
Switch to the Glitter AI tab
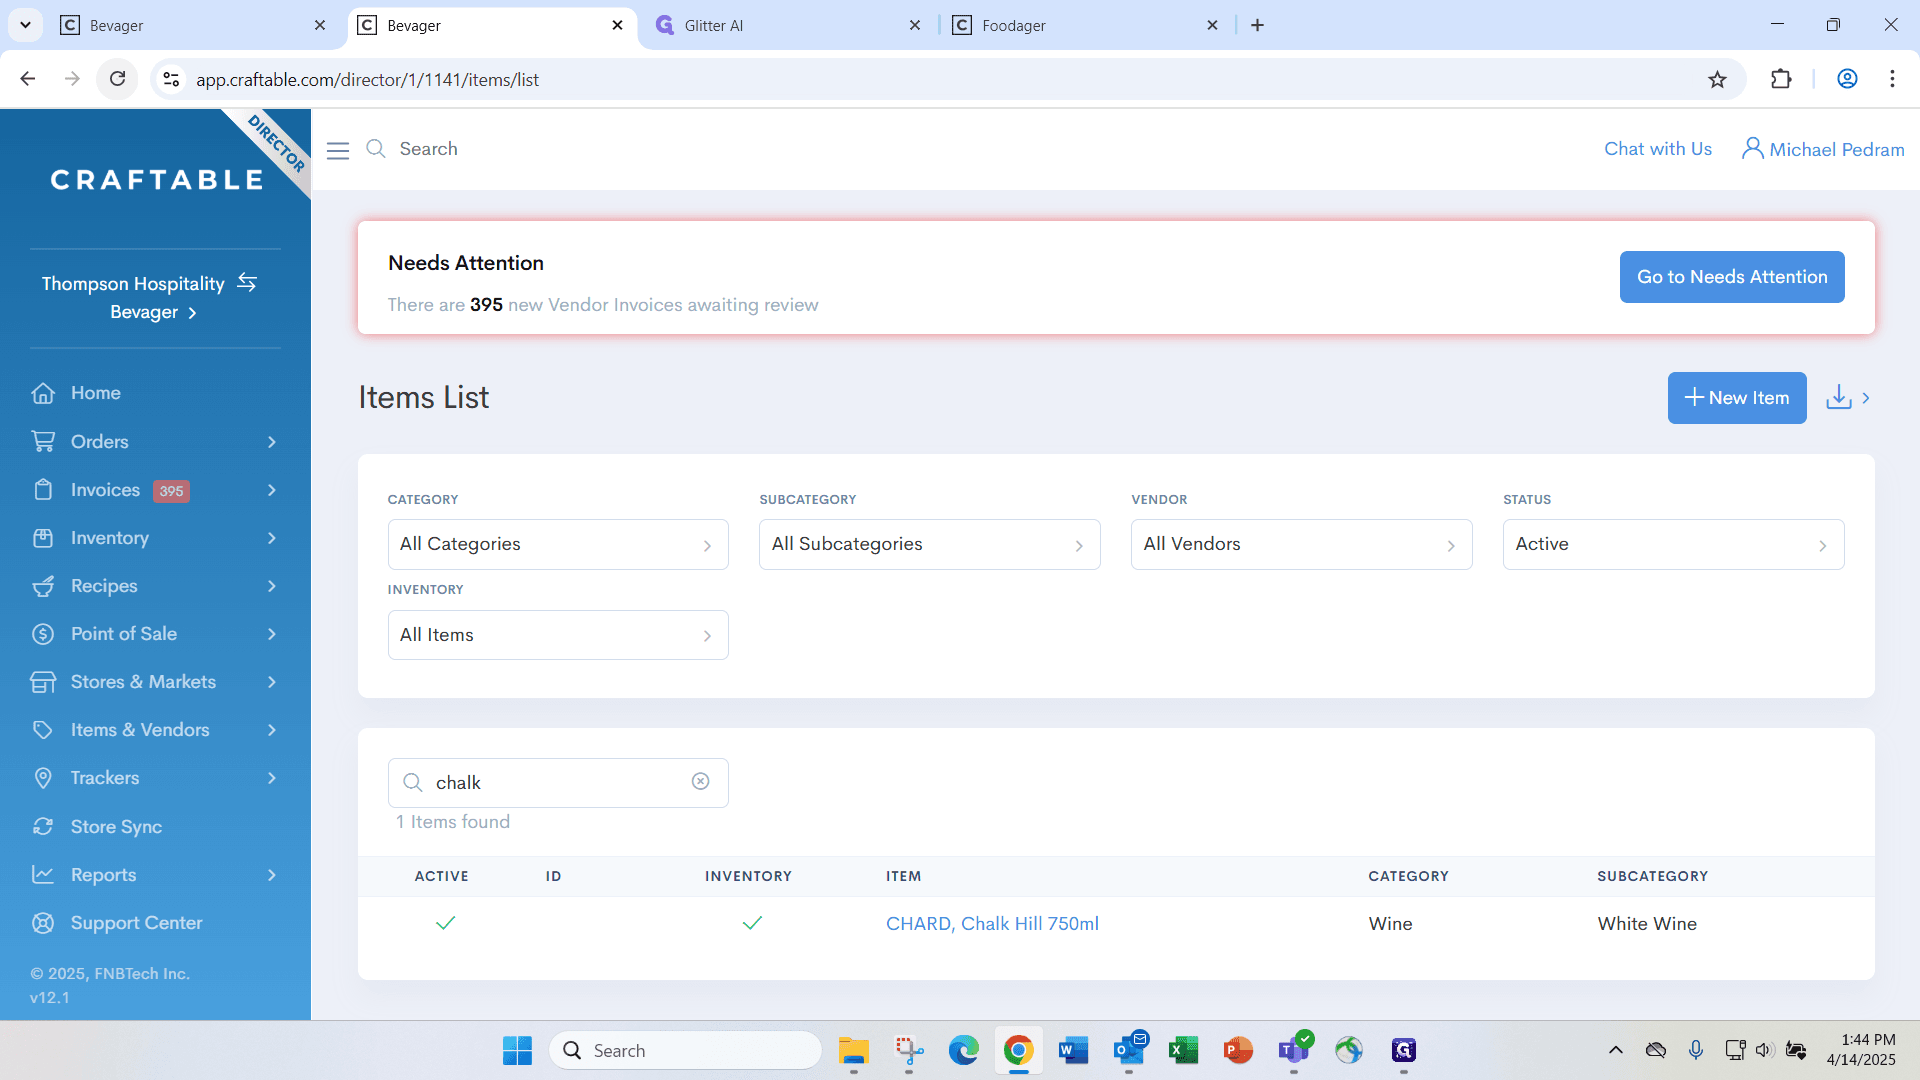pos(788,25)
